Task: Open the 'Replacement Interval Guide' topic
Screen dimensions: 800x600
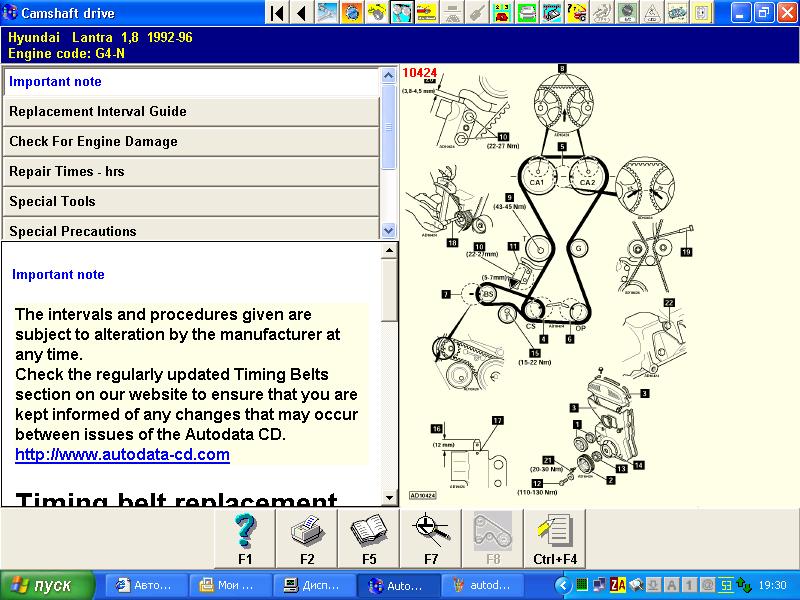Action: [x=191, y=111]
